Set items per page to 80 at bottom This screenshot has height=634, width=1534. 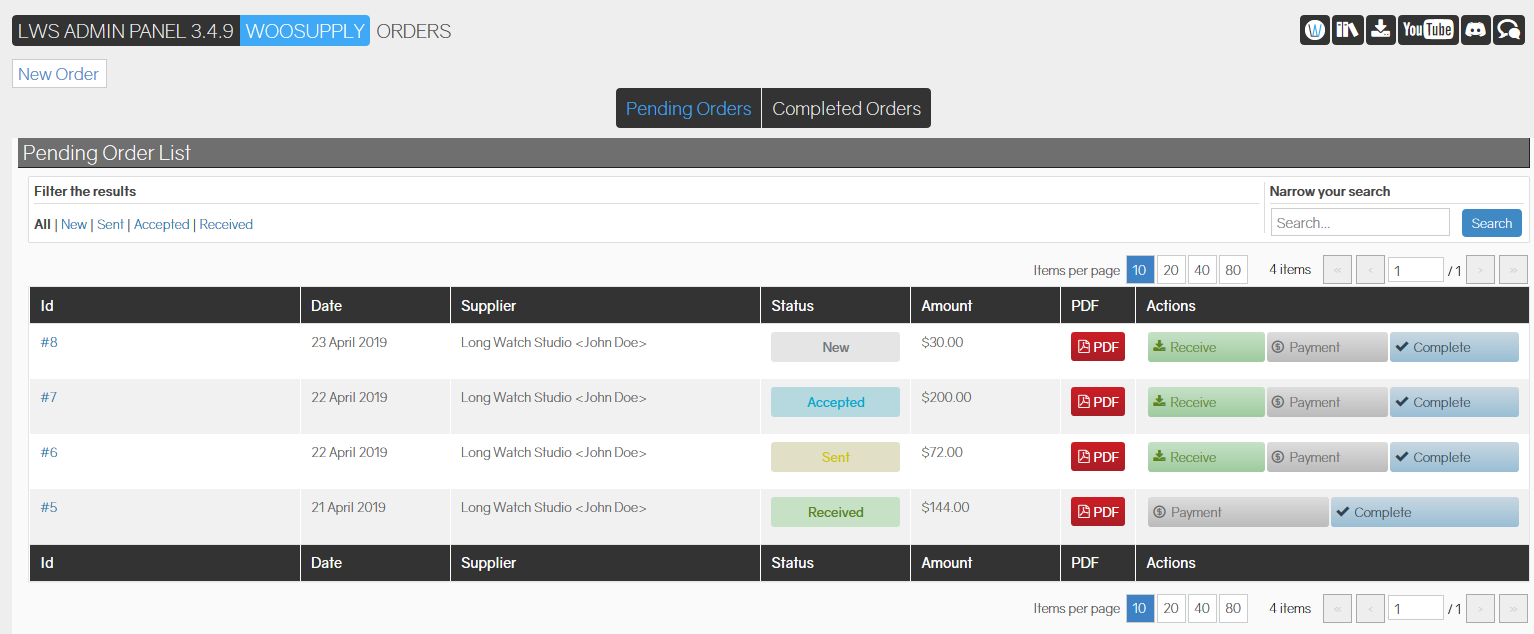click(1233, 608)
